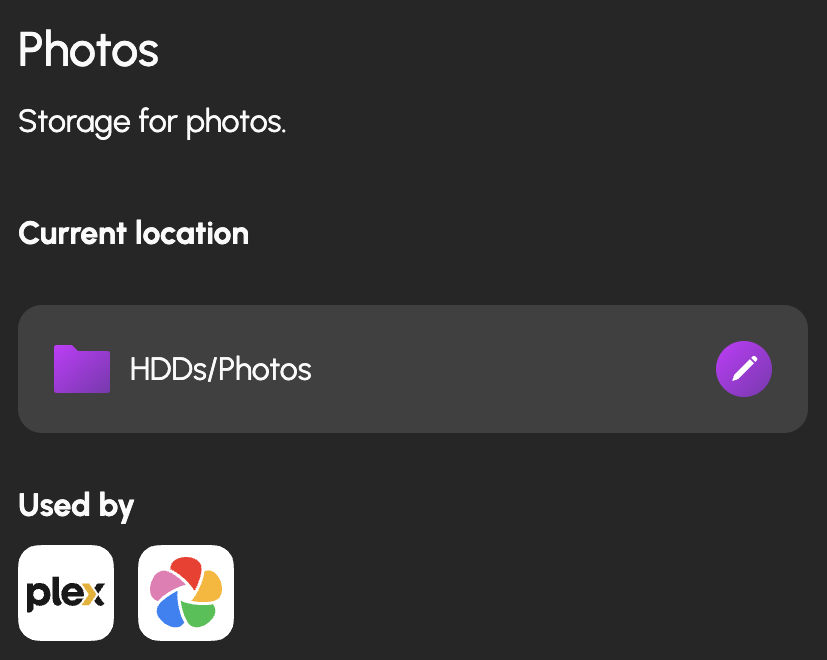Viewport: 827px width, 660px height.
Task: Click the "location" word in section header
Action: click(x=195, y=234)
